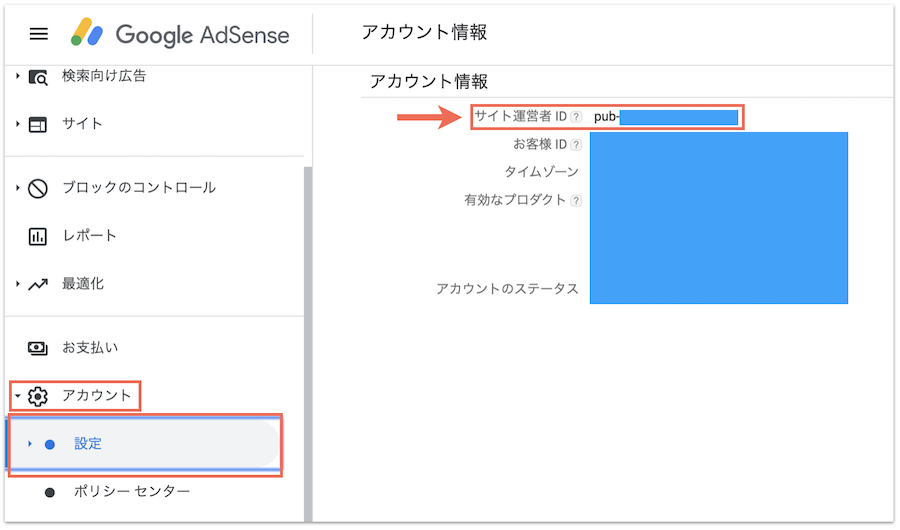The height and width of the screenshot is (530, 900).
Task: Click the サイト sites icon
Action: [x=38, y=124]
